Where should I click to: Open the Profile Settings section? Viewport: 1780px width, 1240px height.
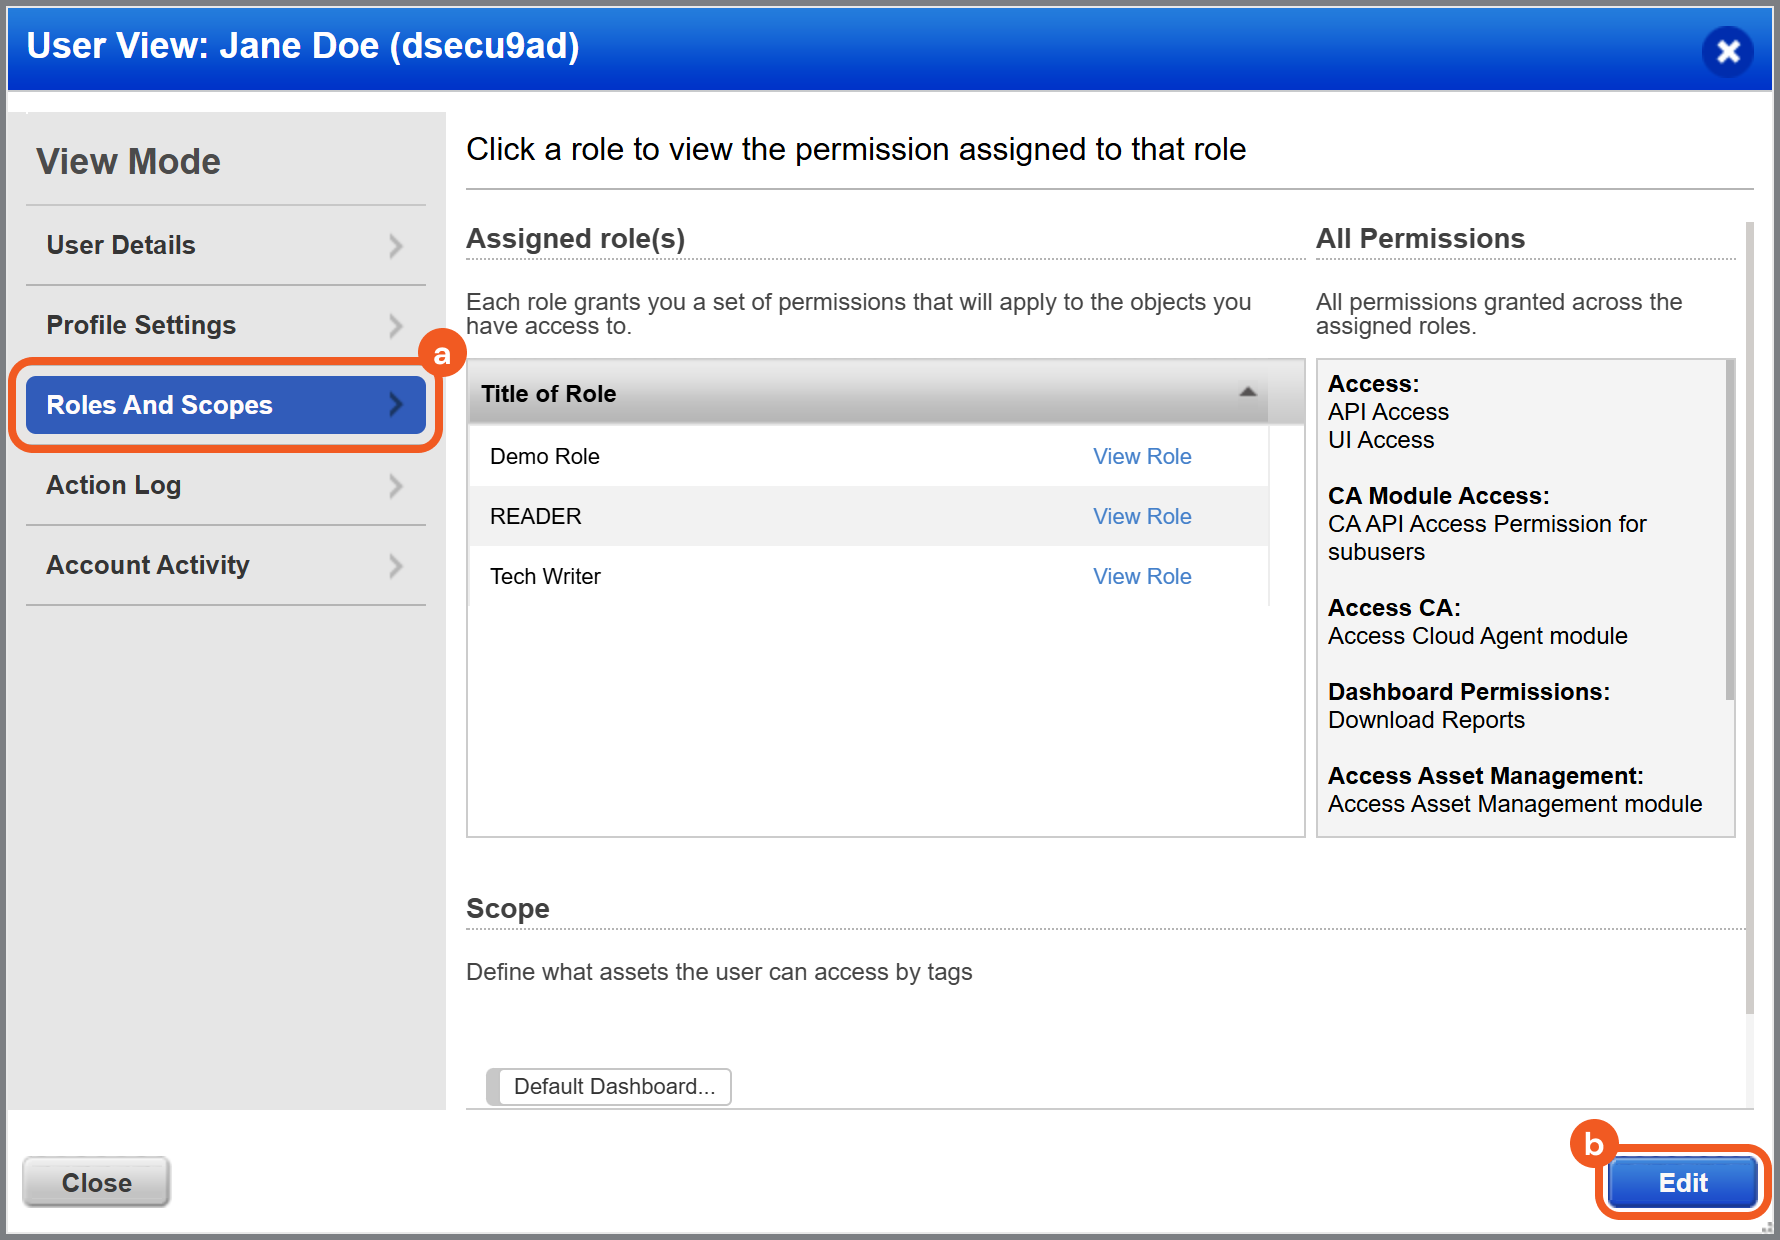(141, 326)
